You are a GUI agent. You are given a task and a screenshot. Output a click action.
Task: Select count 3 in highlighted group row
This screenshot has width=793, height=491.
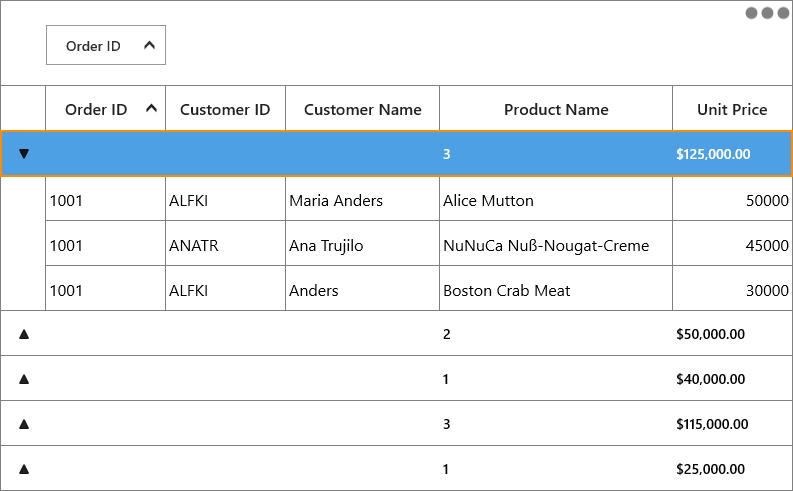(x=447, y=154)
